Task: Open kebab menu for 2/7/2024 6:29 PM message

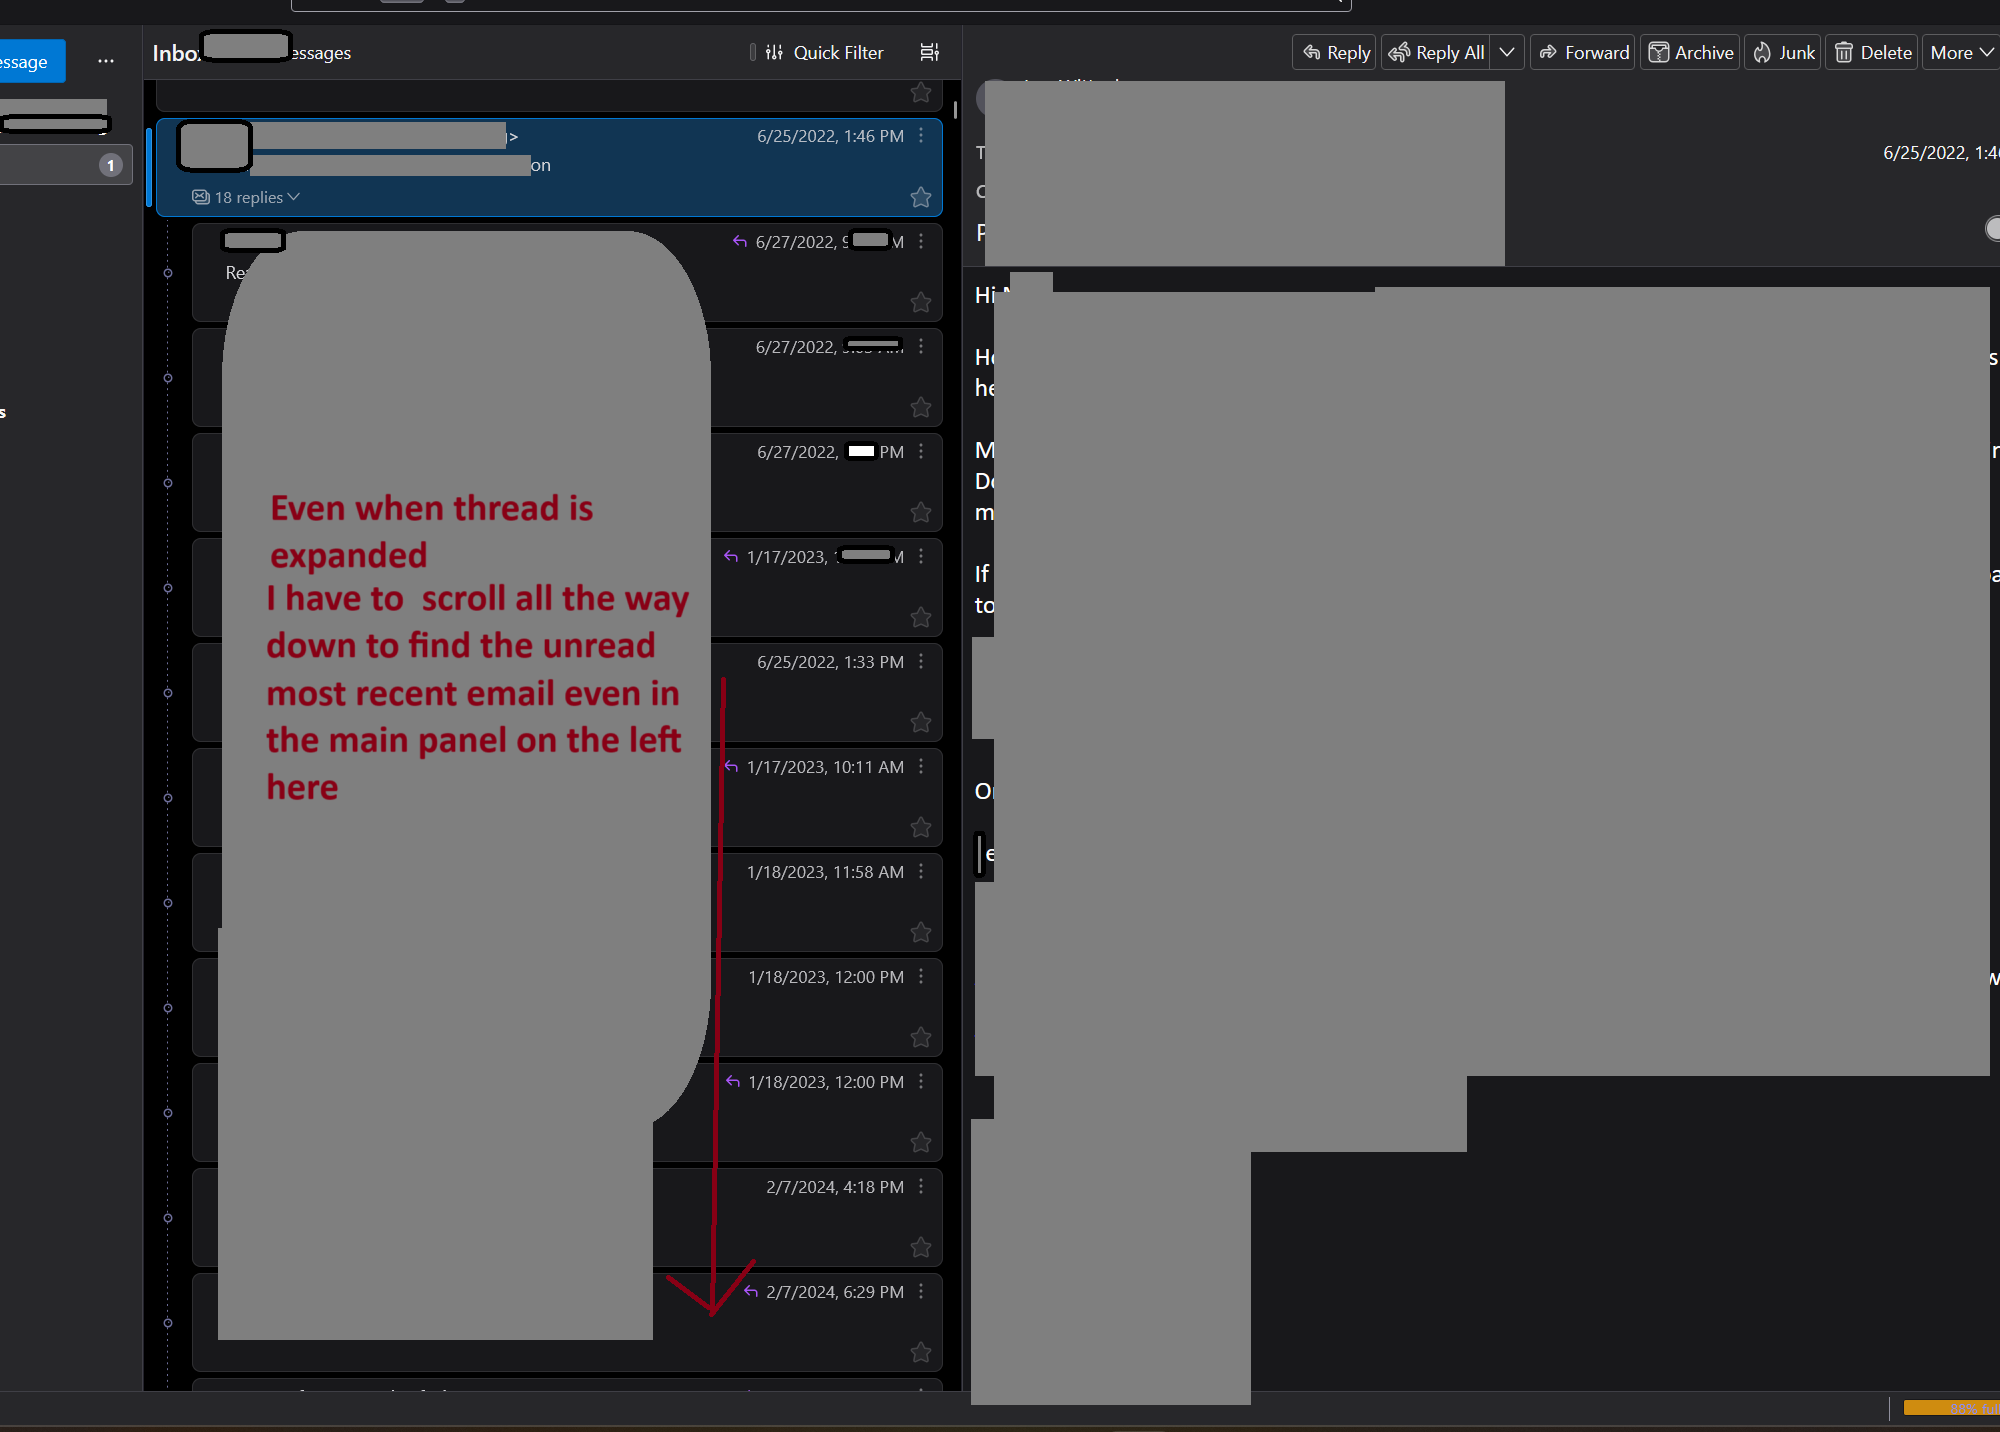Action: 921,1292
